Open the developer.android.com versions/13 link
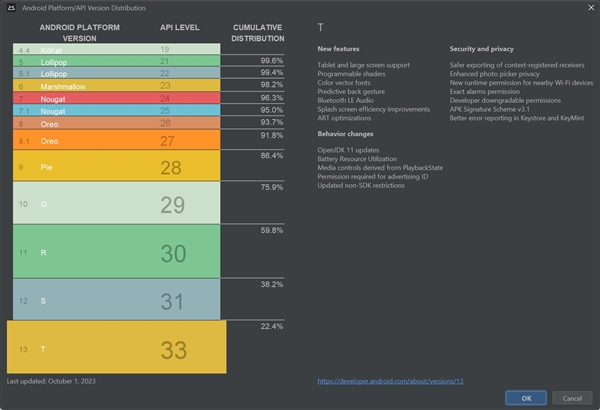The image size is (600, 410). coord(390,381)
